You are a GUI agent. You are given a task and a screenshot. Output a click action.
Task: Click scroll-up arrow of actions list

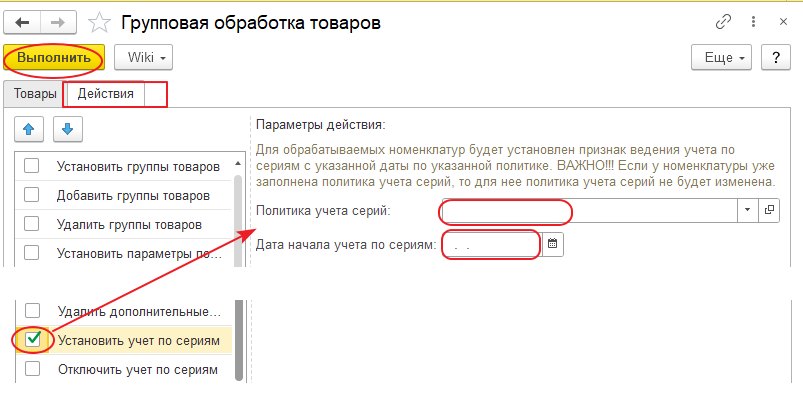click(238, 164)
